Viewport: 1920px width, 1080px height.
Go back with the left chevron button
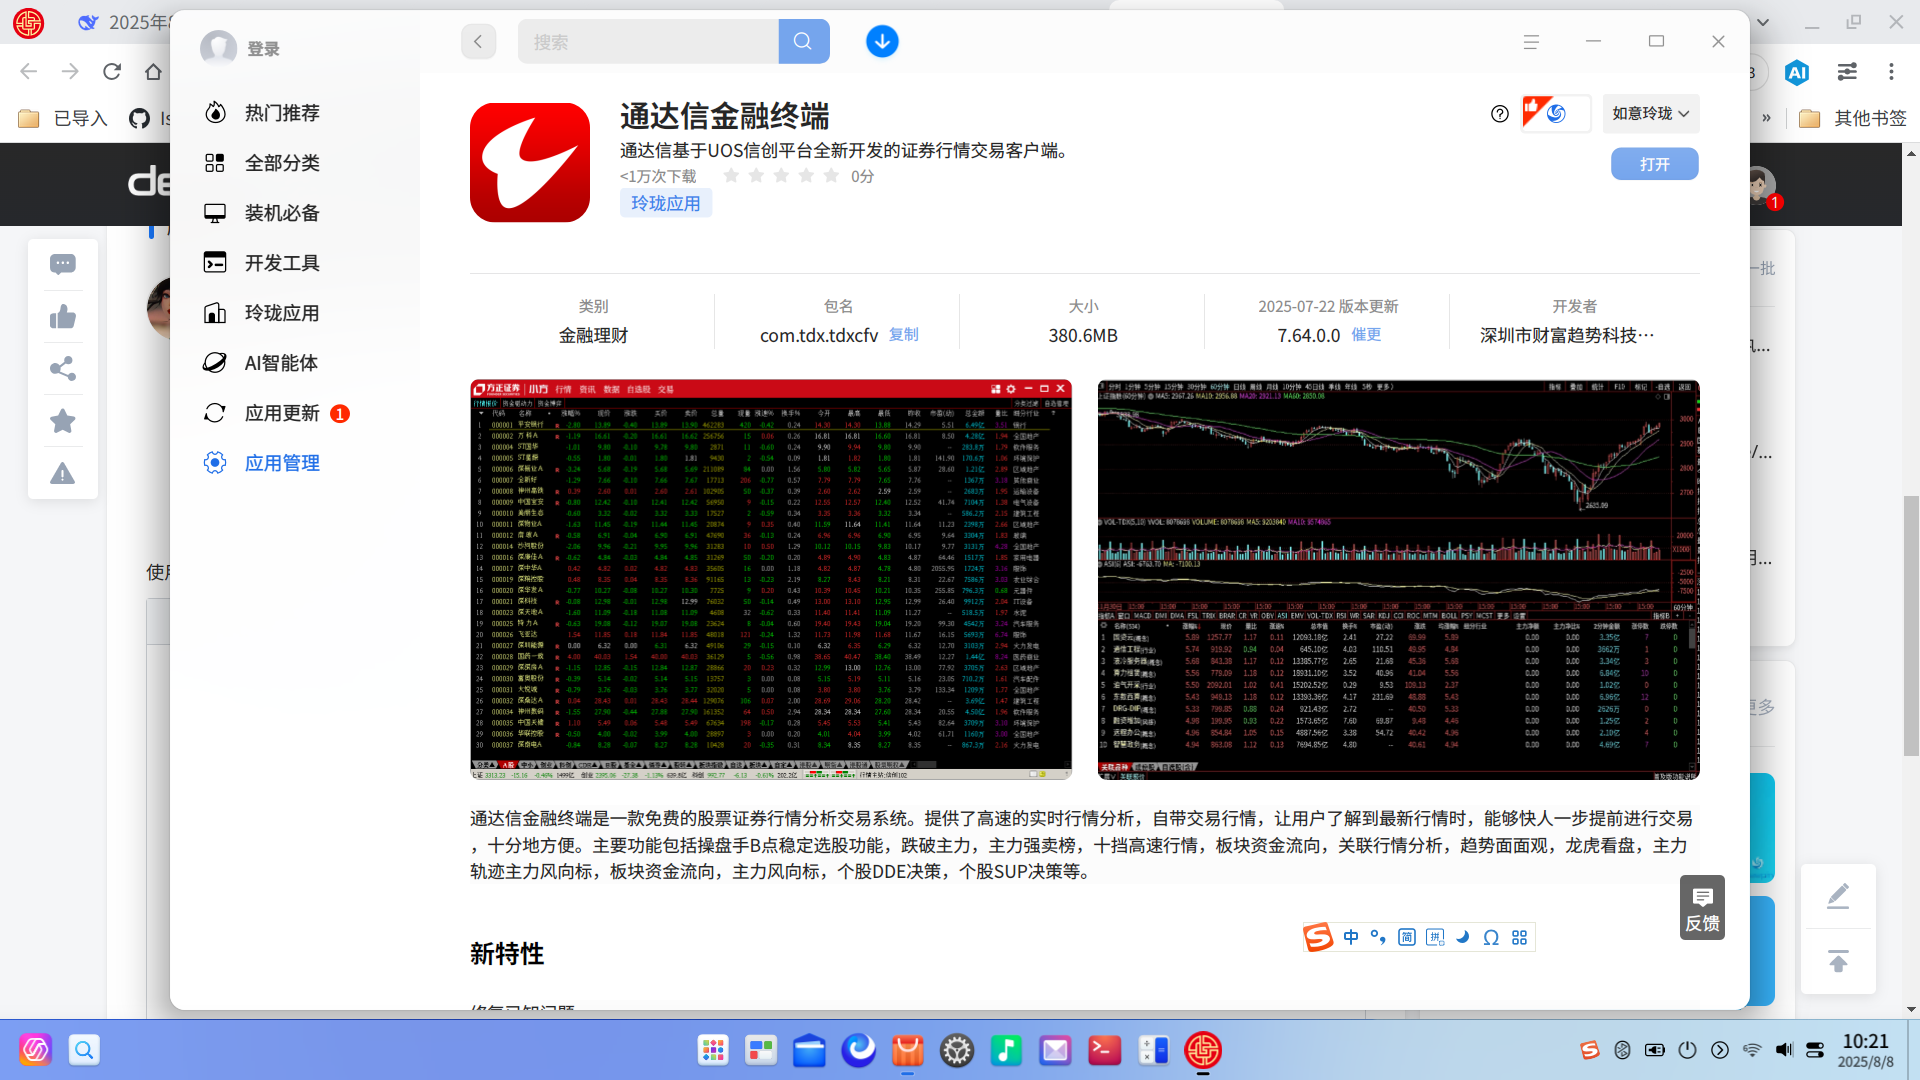coord(478,41)
